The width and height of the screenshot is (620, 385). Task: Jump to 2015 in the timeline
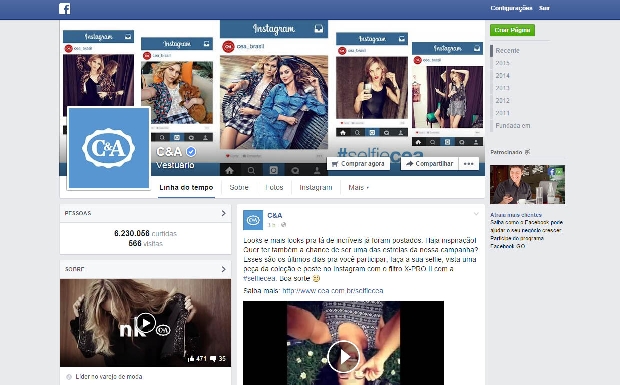[502, 63]
